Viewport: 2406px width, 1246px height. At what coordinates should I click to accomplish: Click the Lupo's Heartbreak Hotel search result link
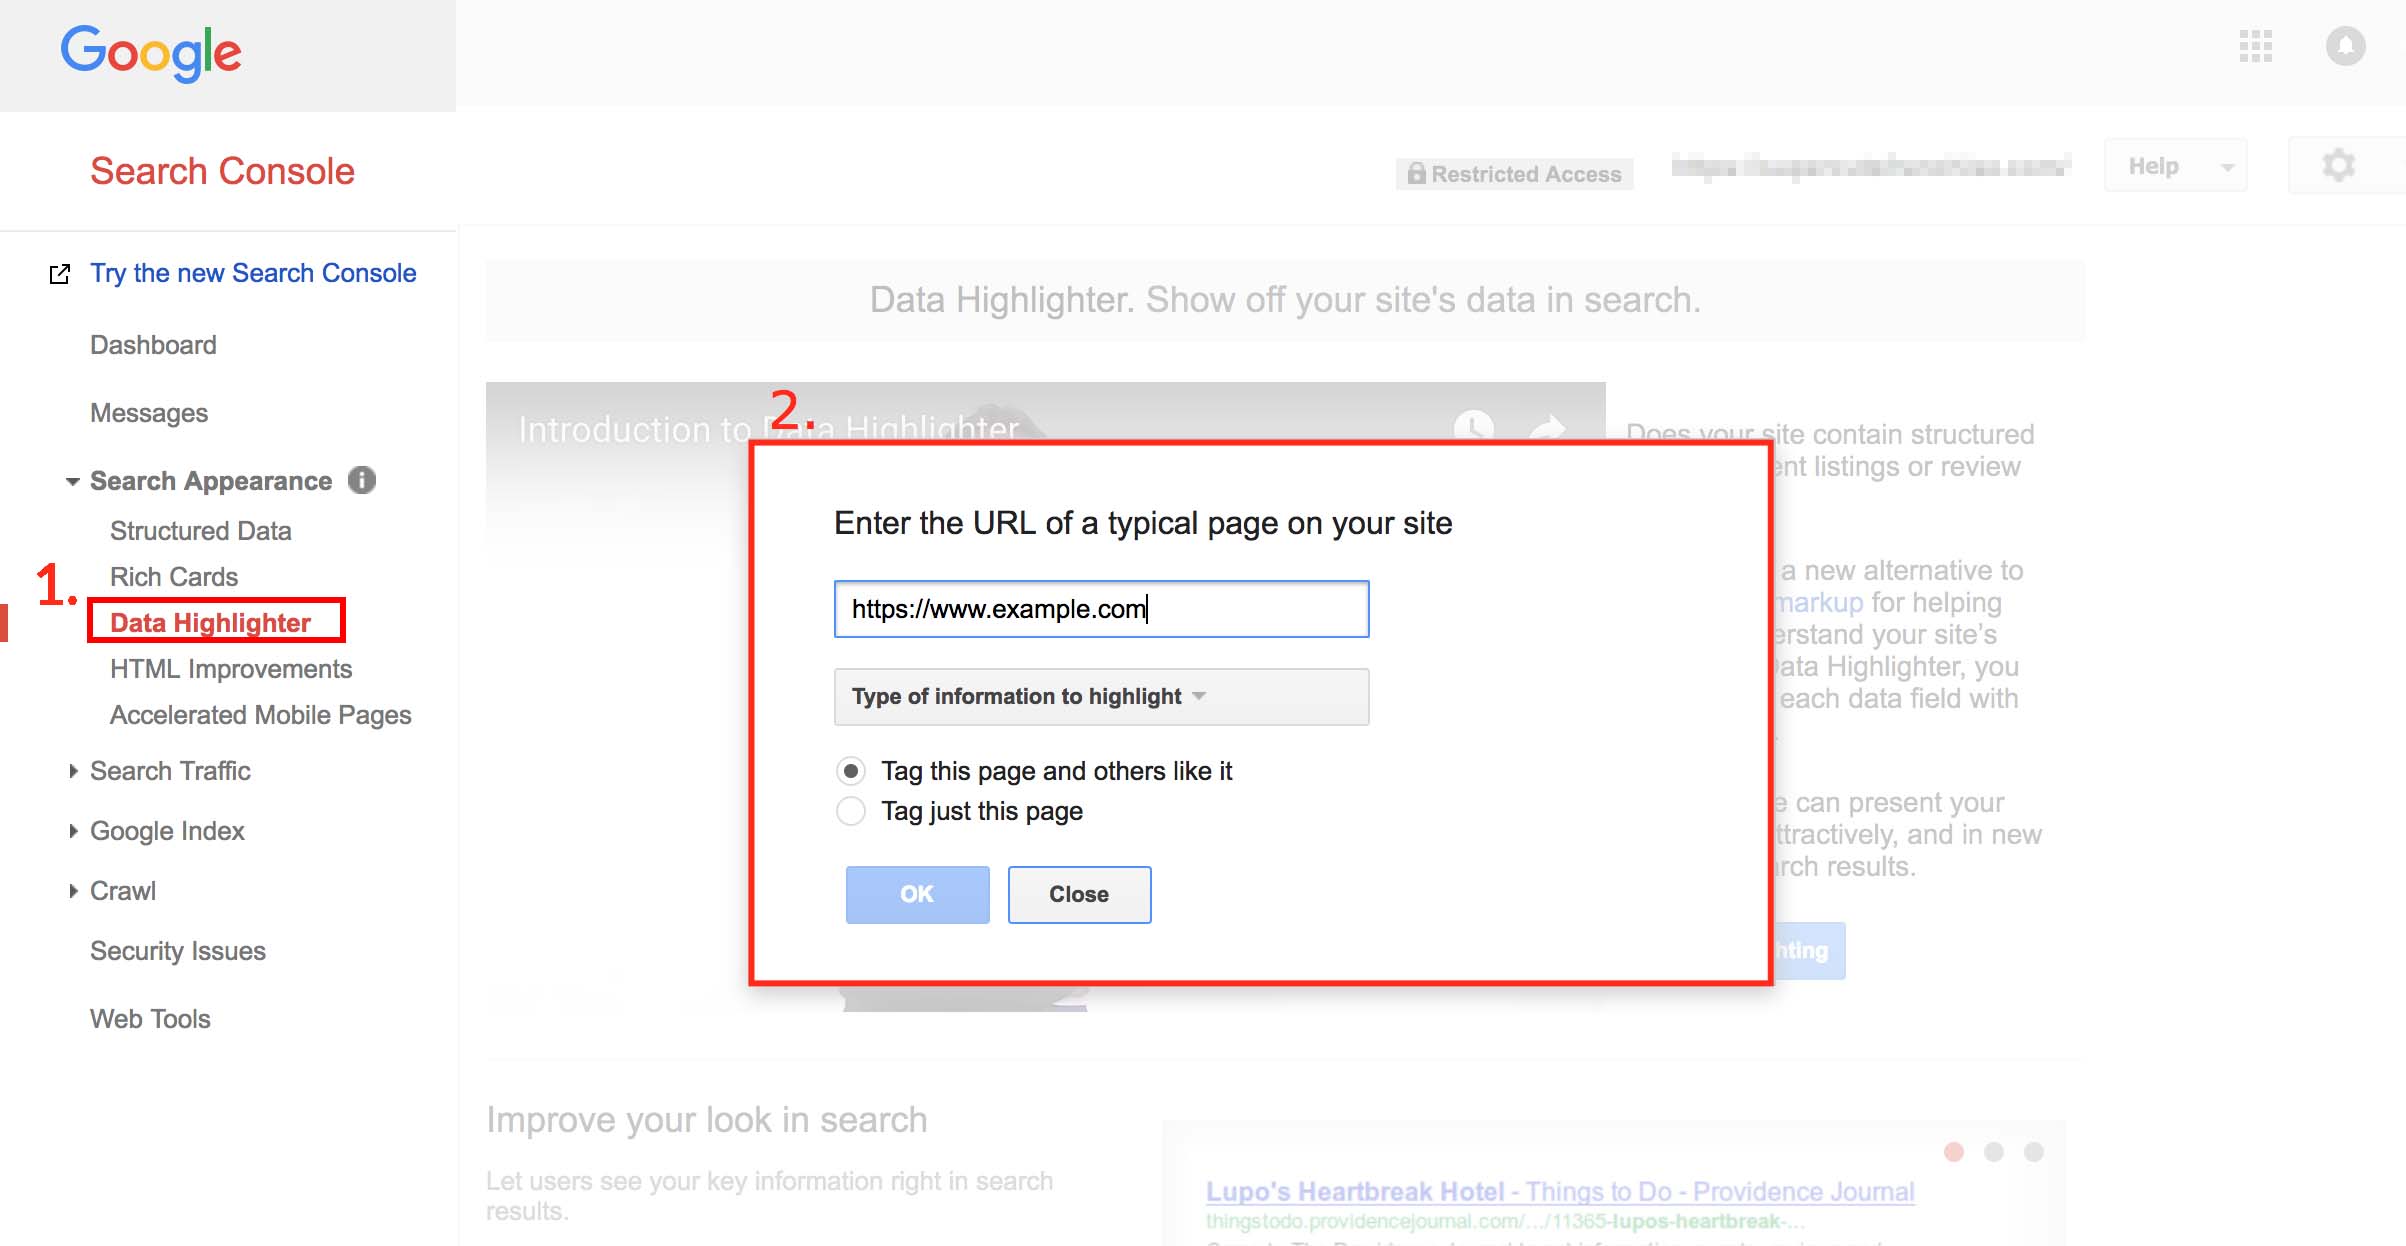(1560, 1191)
